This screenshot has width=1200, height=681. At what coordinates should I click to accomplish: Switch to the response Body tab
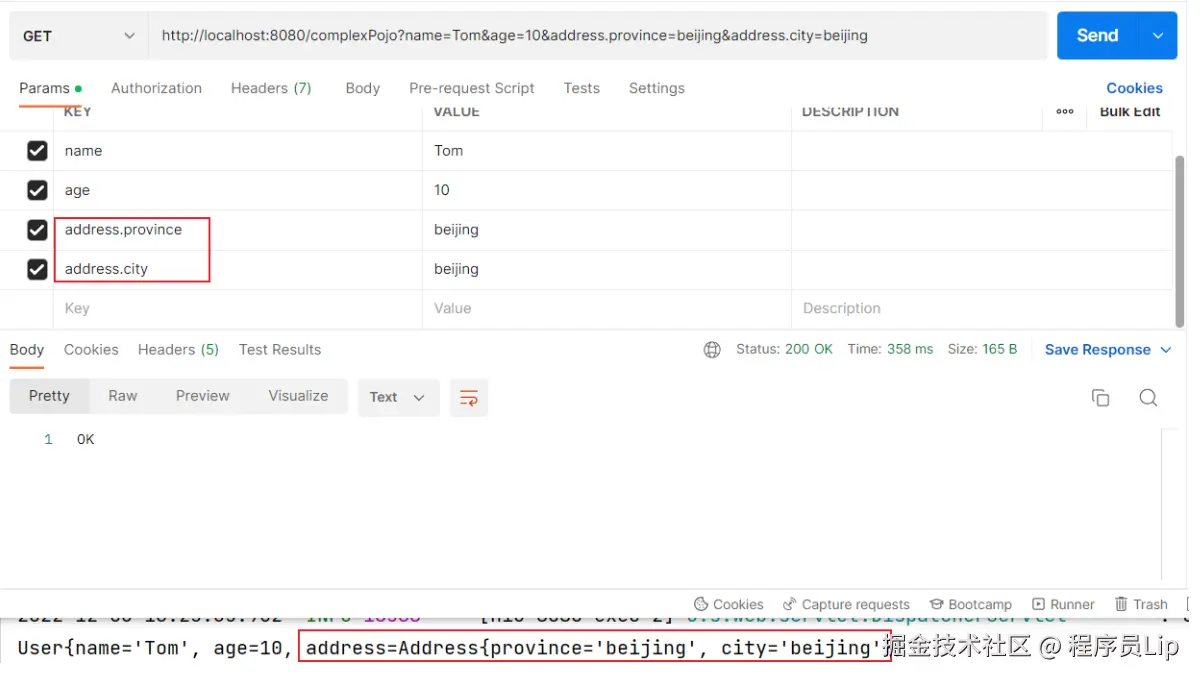[x=27, y=350]
